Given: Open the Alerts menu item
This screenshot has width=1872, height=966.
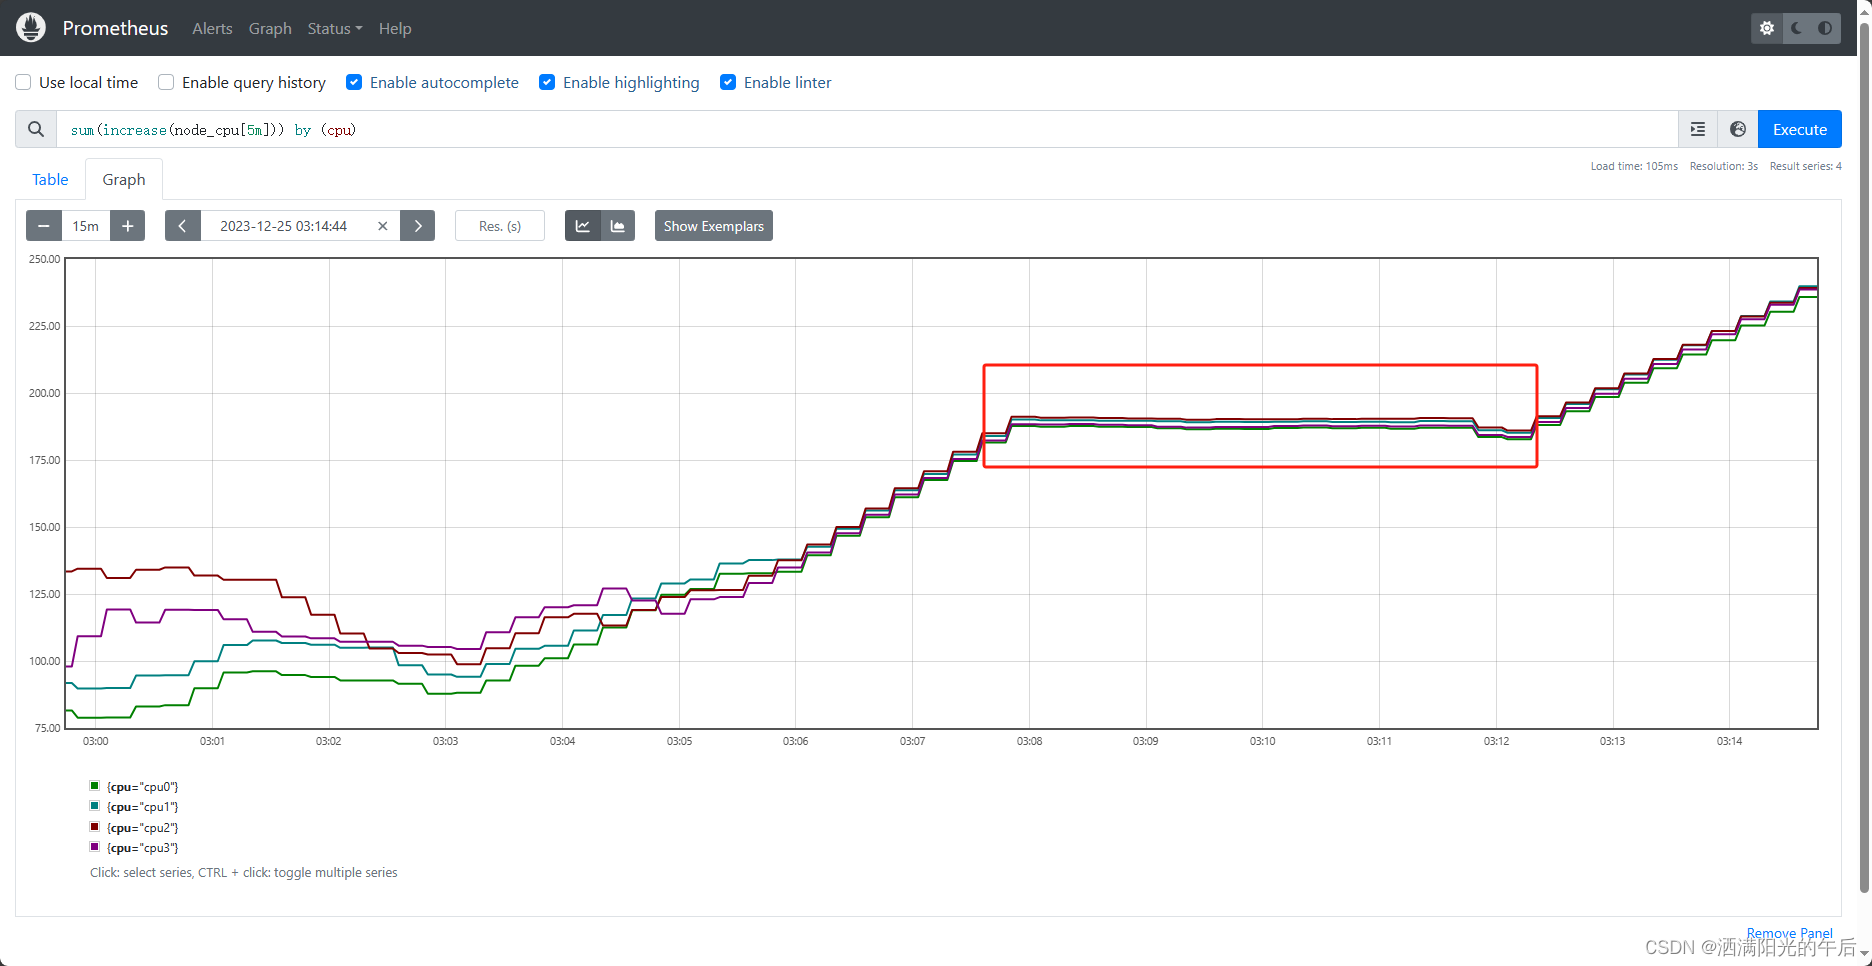Looking at the screenshot, I should point(212,28).
